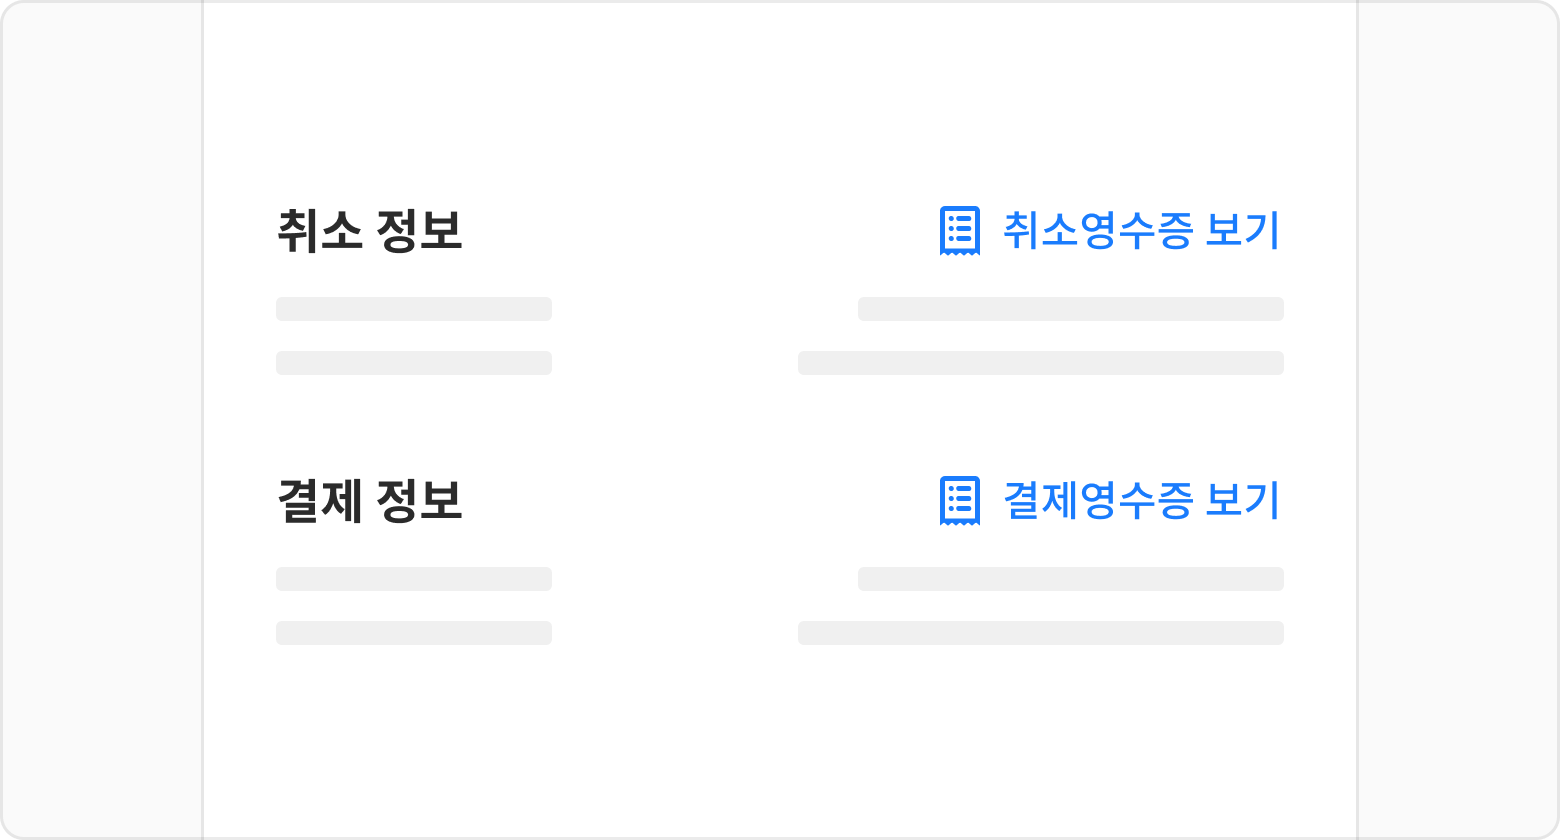Open the 결제영수증 보기 link
This screenshot has width=1560, height=840.
(x=1140, y=501)
